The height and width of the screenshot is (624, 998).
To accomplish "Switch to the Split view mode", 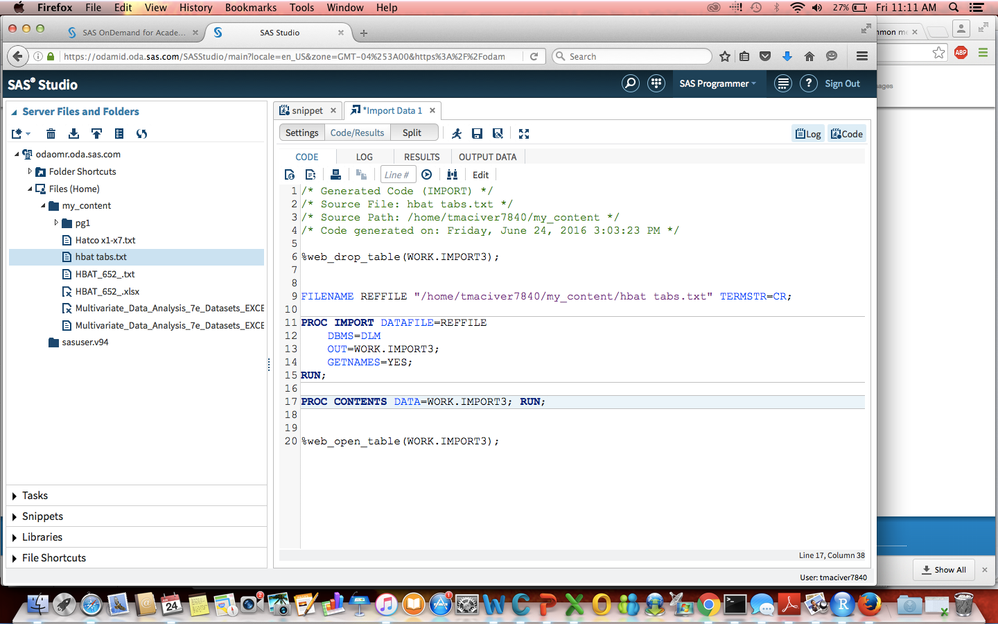I will (x=412, y=132).
